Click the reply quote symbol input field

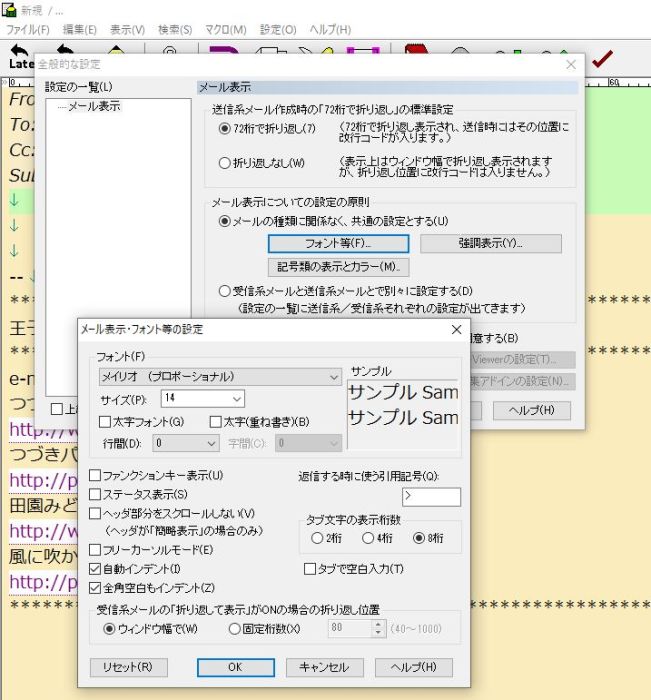pyautogui.click(x=431, y=497)
